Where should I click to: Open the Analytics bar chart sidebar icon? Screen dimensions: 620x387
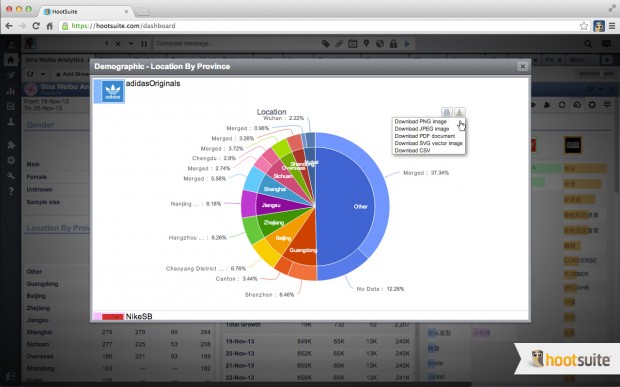11,91
